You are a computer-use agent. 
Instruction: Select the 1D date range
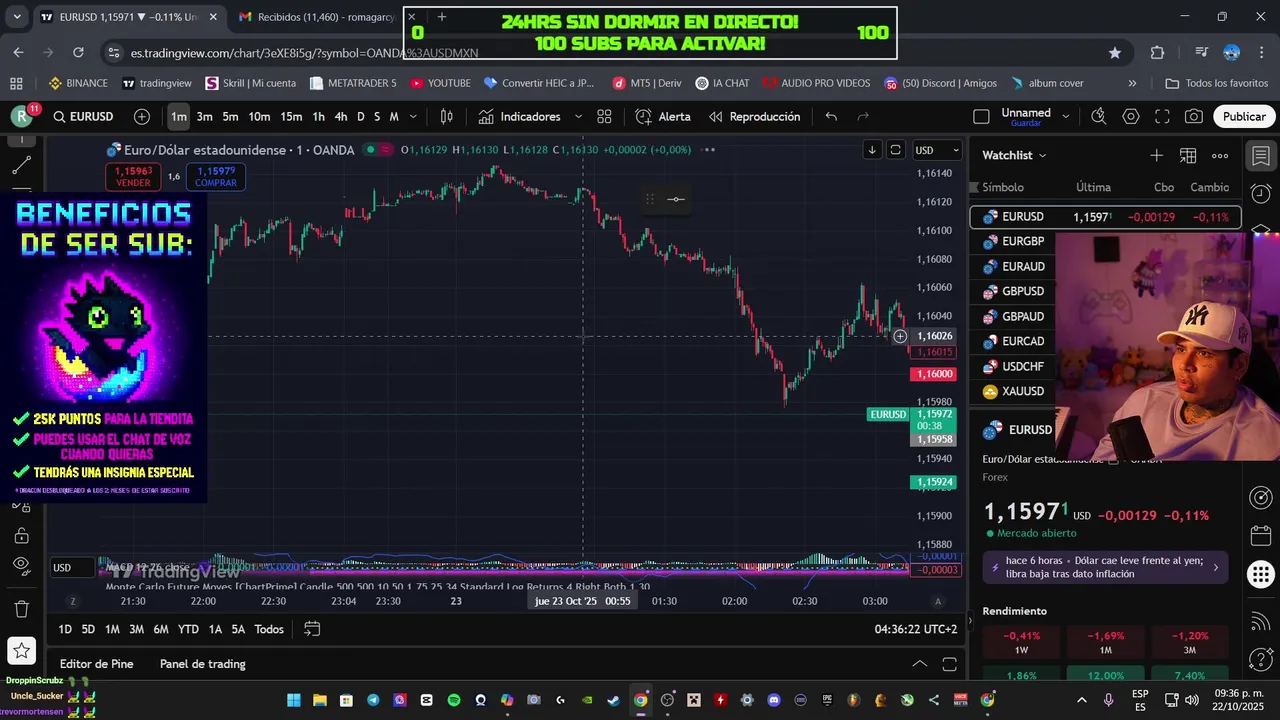click(x=65, y=629)
